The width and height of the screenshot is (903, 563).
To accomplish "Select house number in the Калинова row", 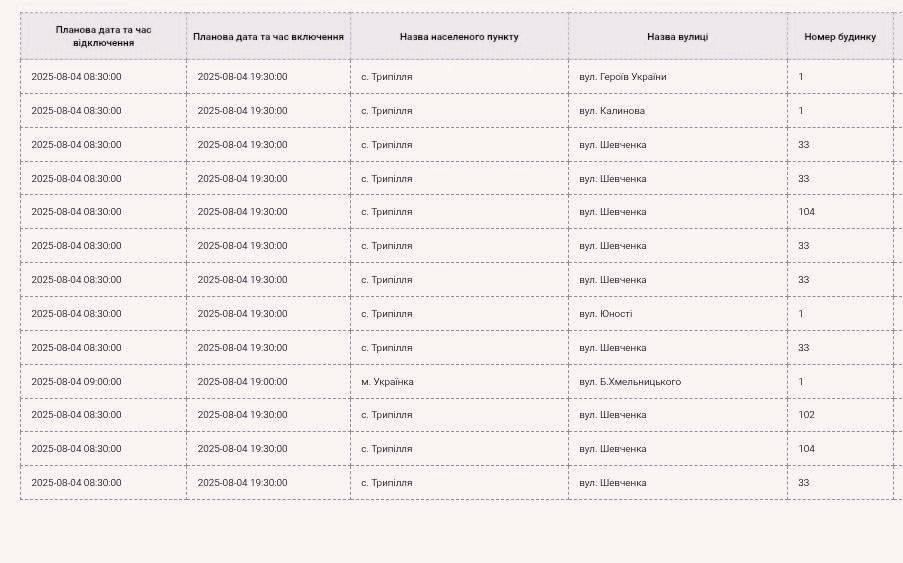I will [801, 111].
